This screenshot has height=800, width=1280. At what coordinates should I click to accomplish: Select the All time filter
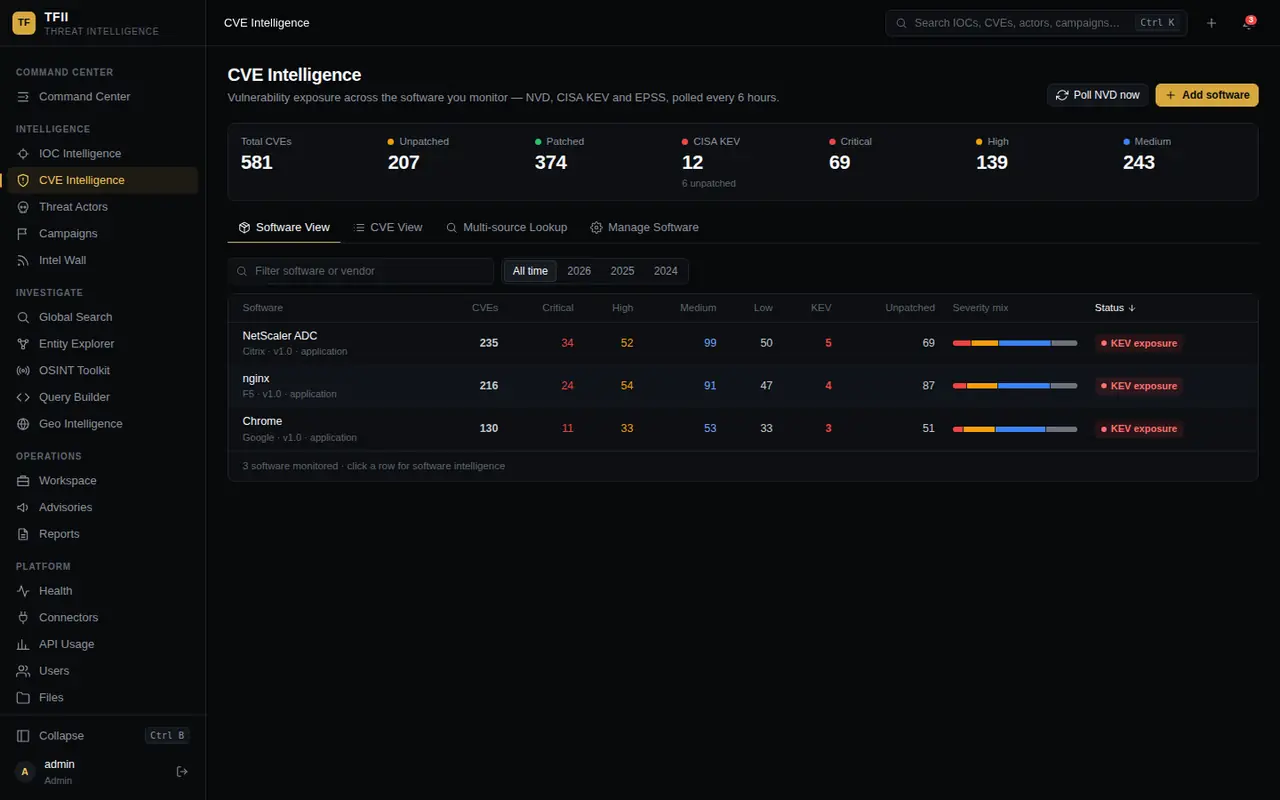pos(530,271)
